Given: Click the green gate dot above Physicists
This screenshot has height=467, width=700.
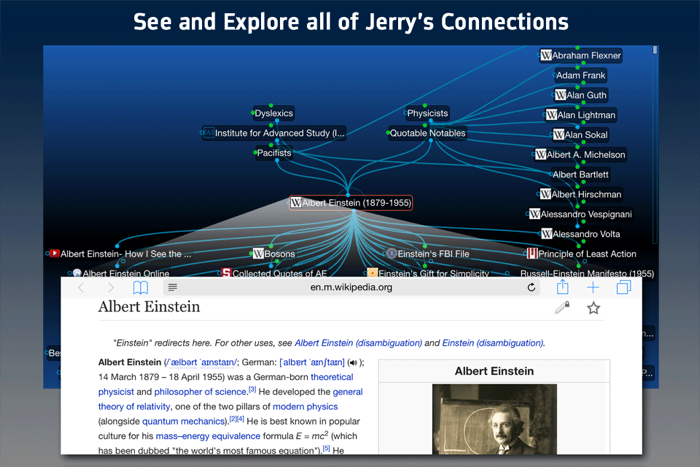Looking at the screenshot, I should (x=425, y=106).
